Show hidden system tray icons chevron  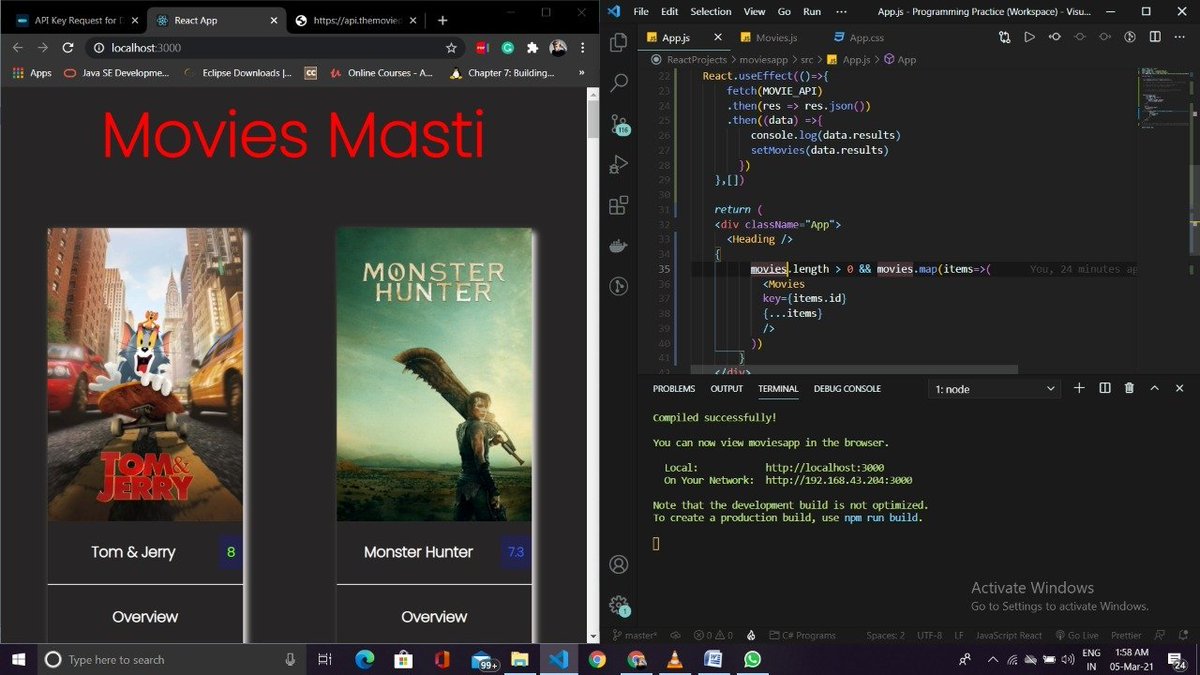pyautogui.click(x=993, y=660)
